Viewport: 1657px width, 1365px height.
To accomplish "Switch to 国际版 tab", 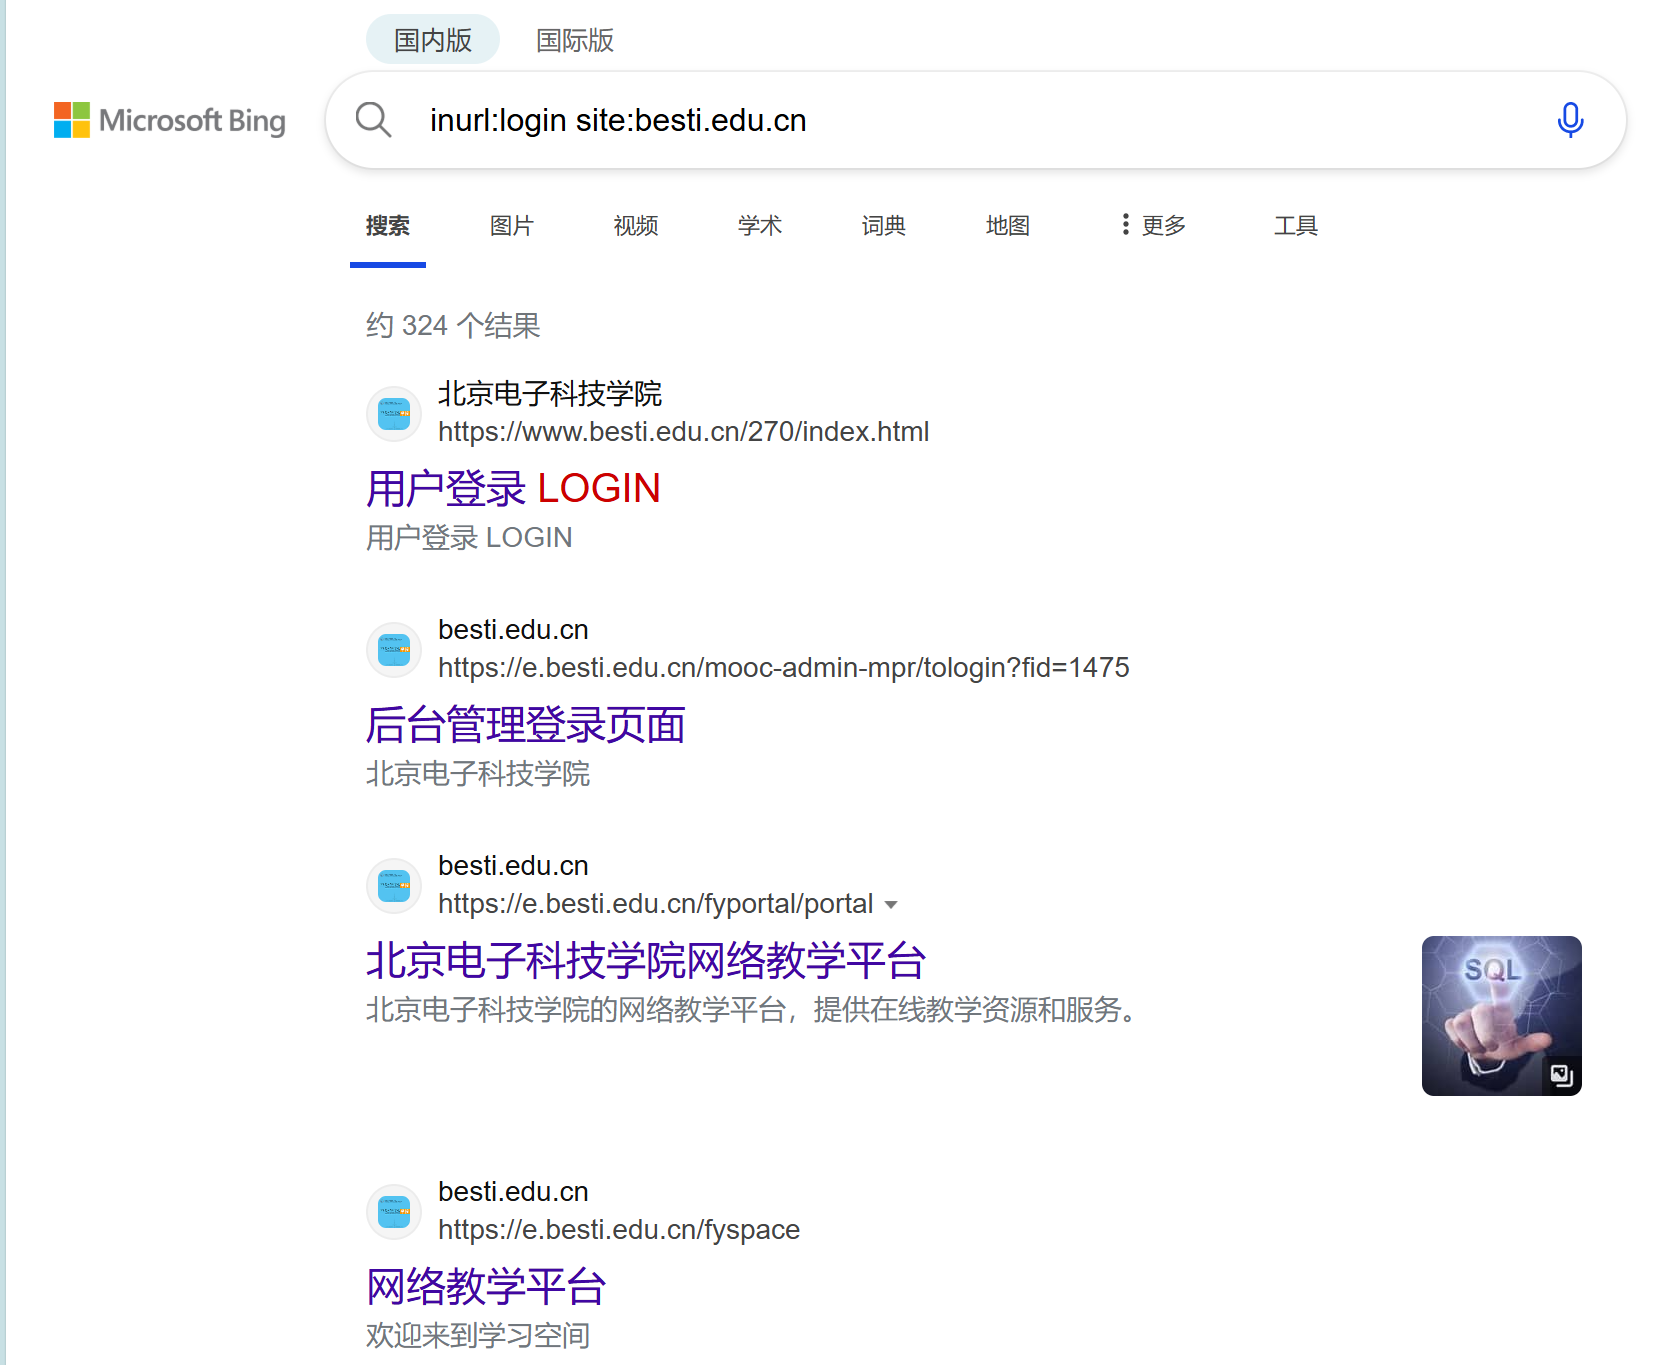I will (575, 40).
